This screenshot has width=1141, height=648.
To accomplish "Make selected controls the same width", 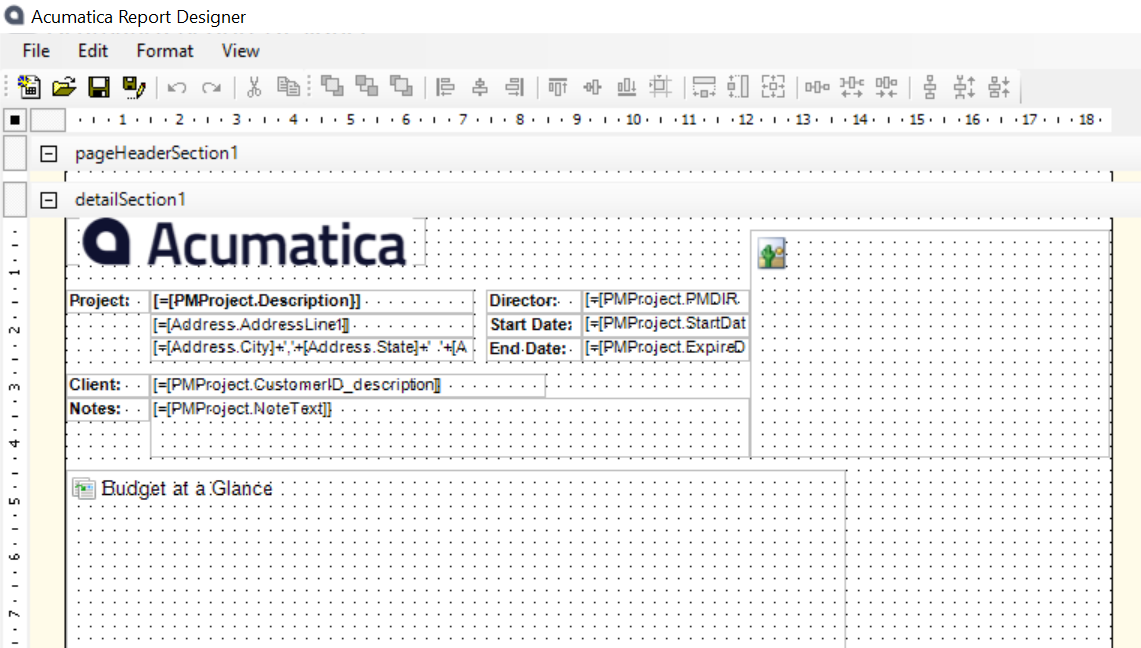I will coord(704,87).
